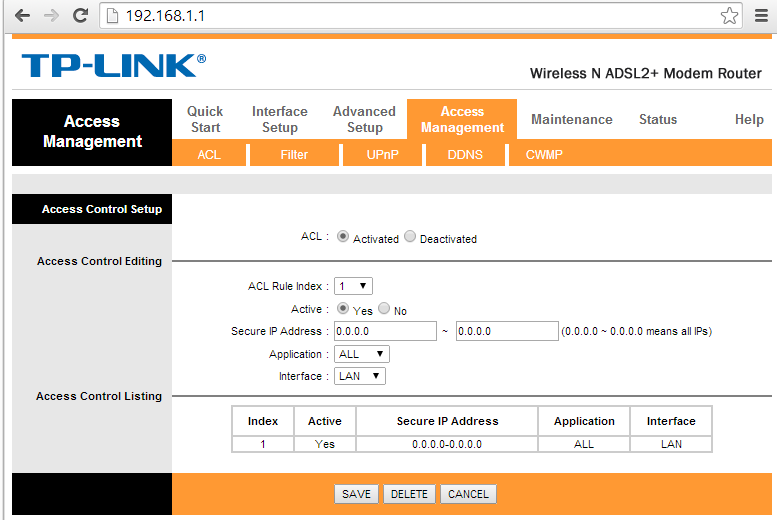The height and width of the screenshot is (520, 777).
Task: Click the browser back arrow
Action: point(21,16)
